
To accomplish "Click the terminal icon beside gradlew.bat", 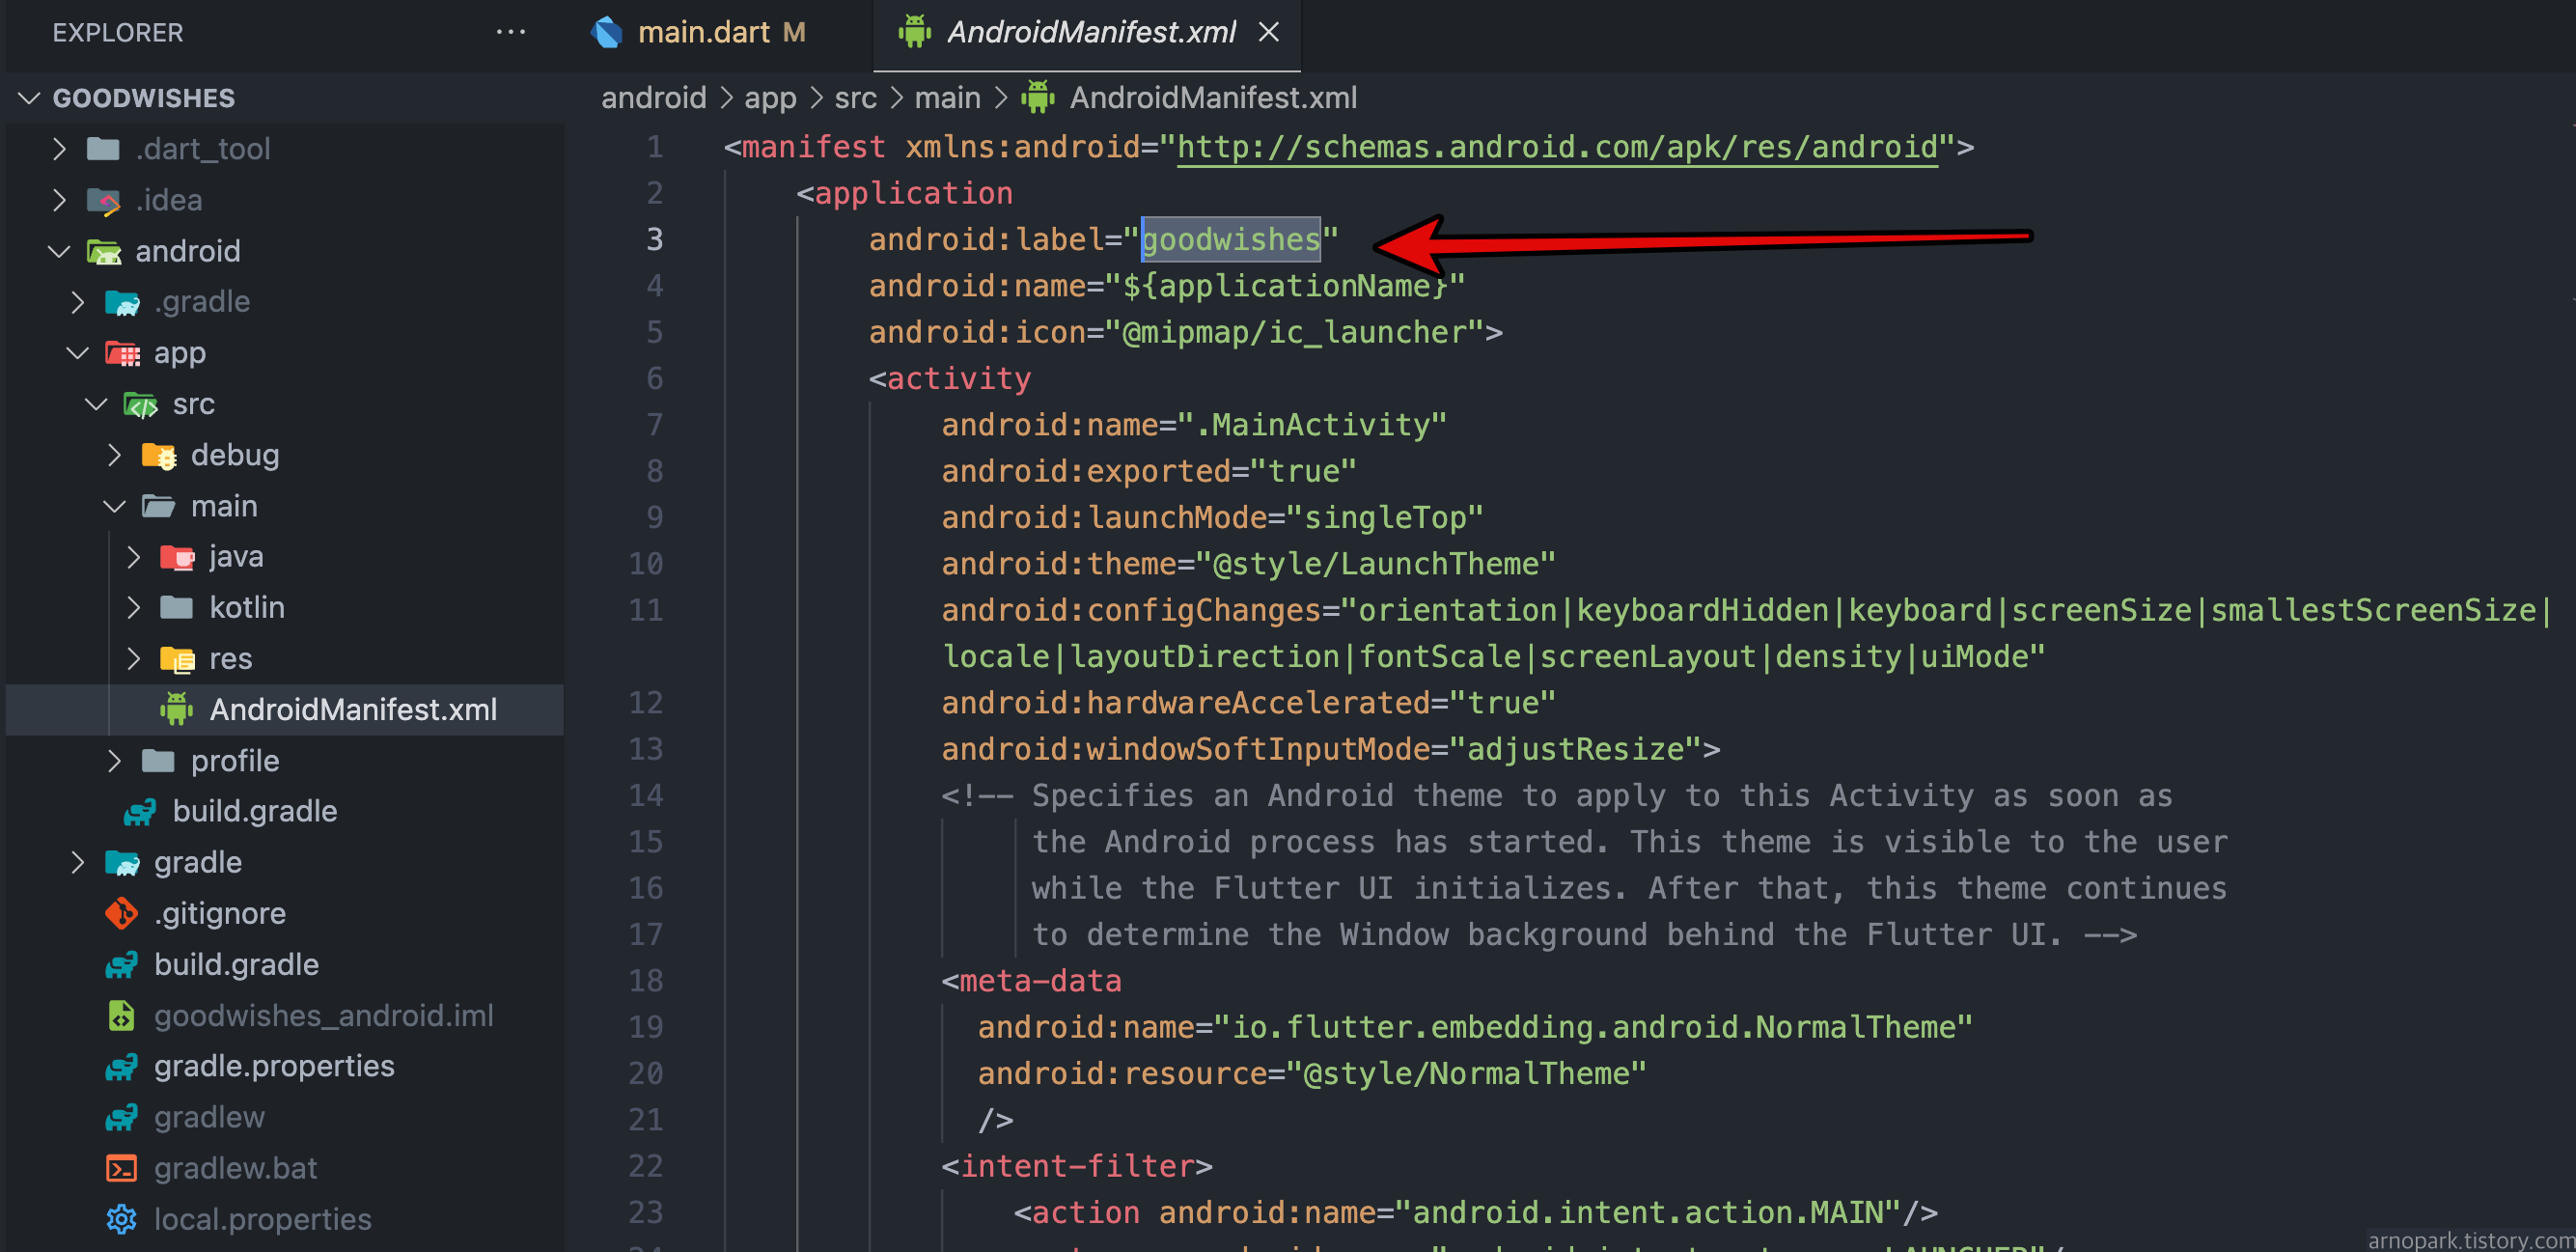I will (122, 1168).
